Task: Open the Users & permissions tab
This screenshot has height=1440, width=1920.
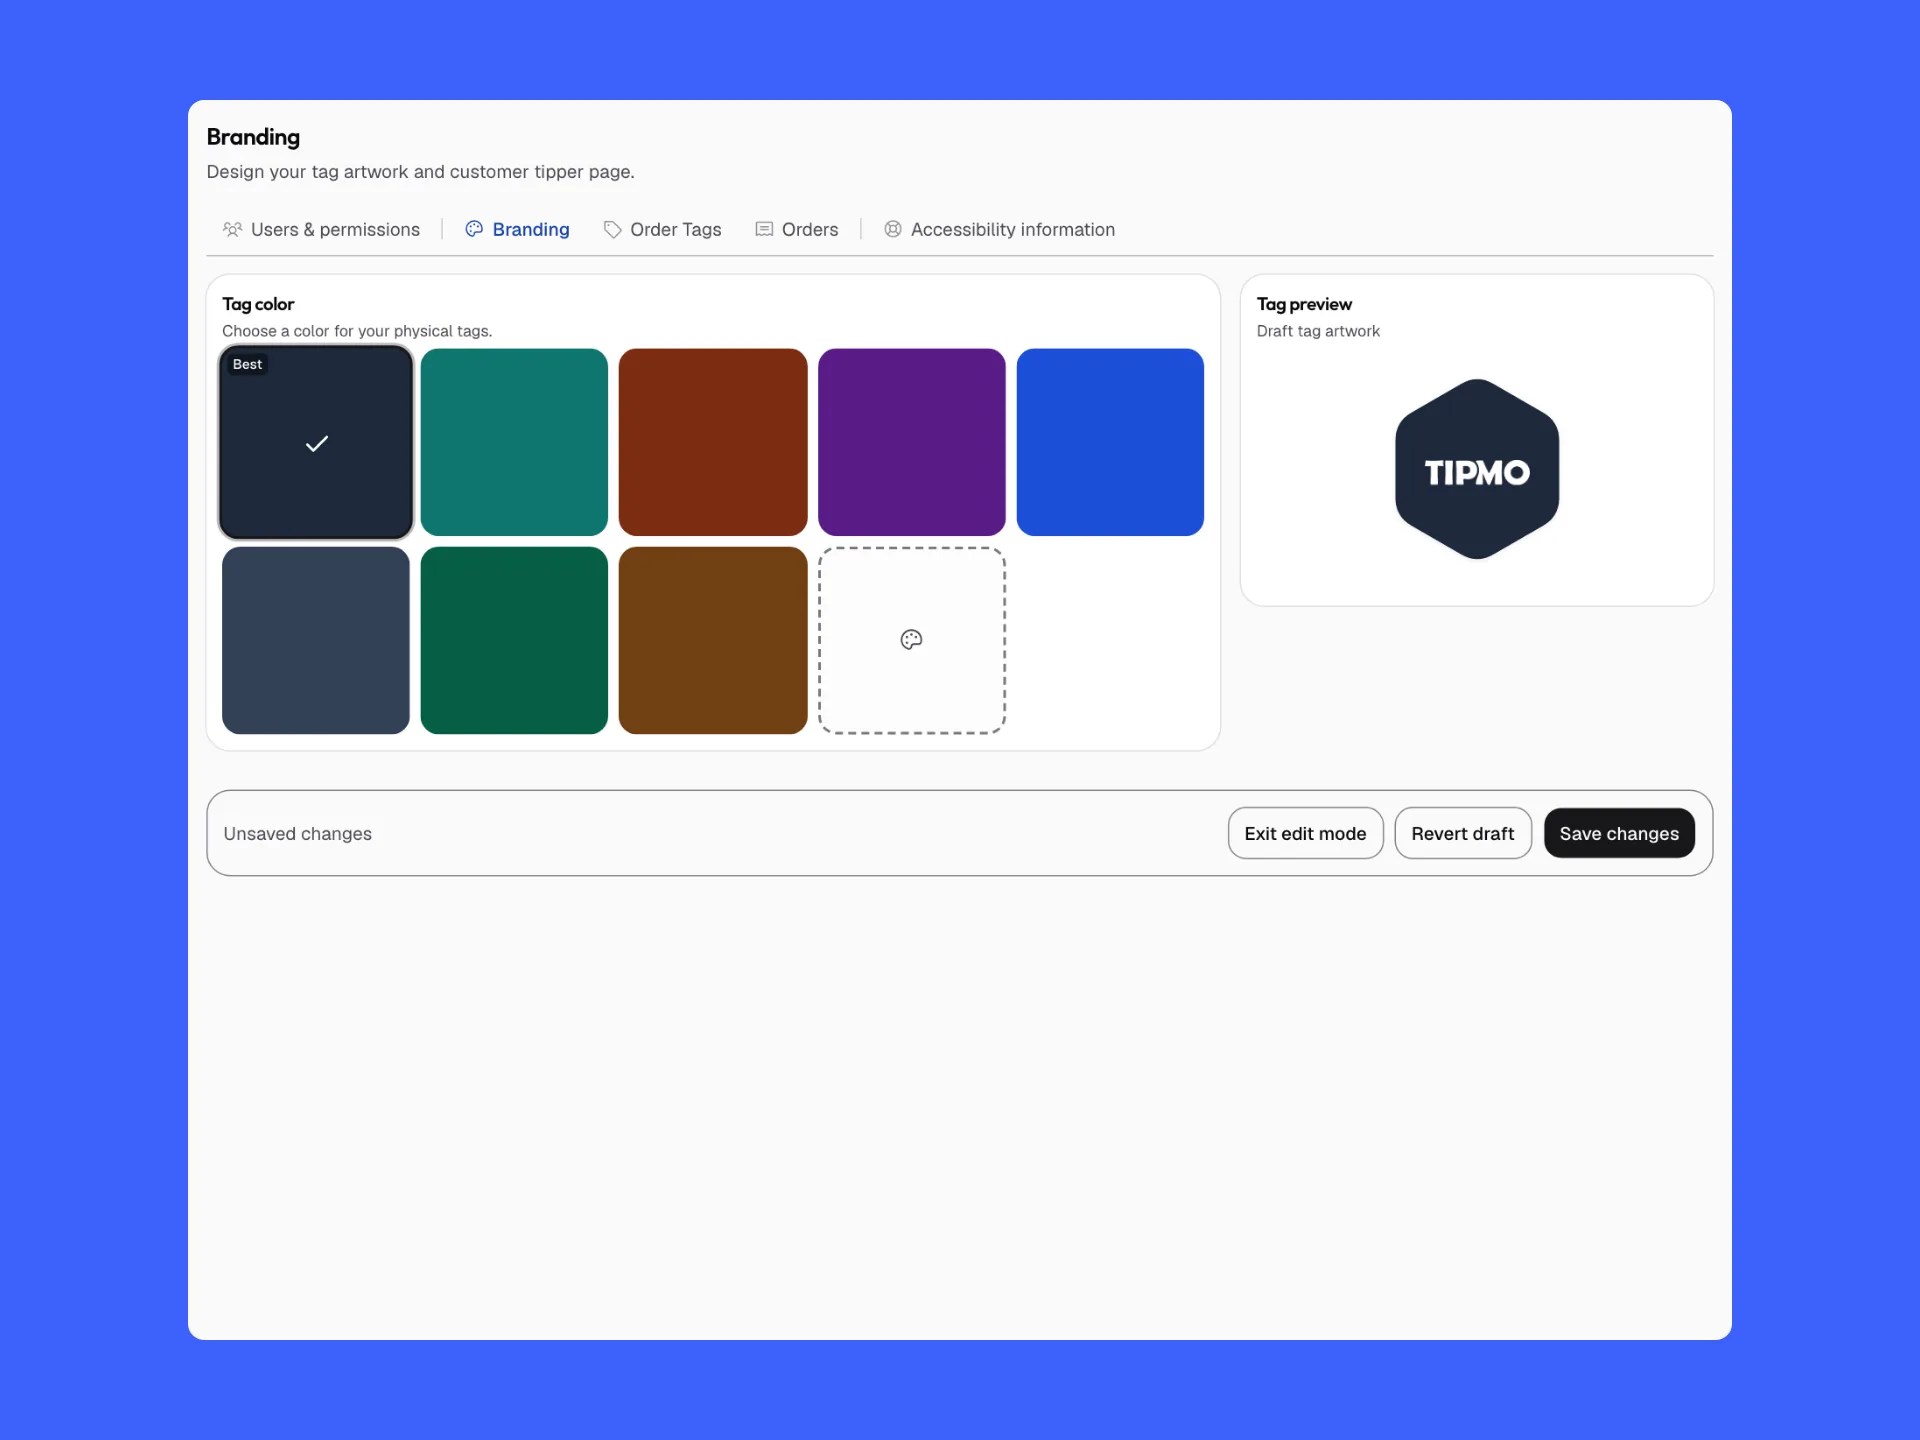Action: pos(321,229)
